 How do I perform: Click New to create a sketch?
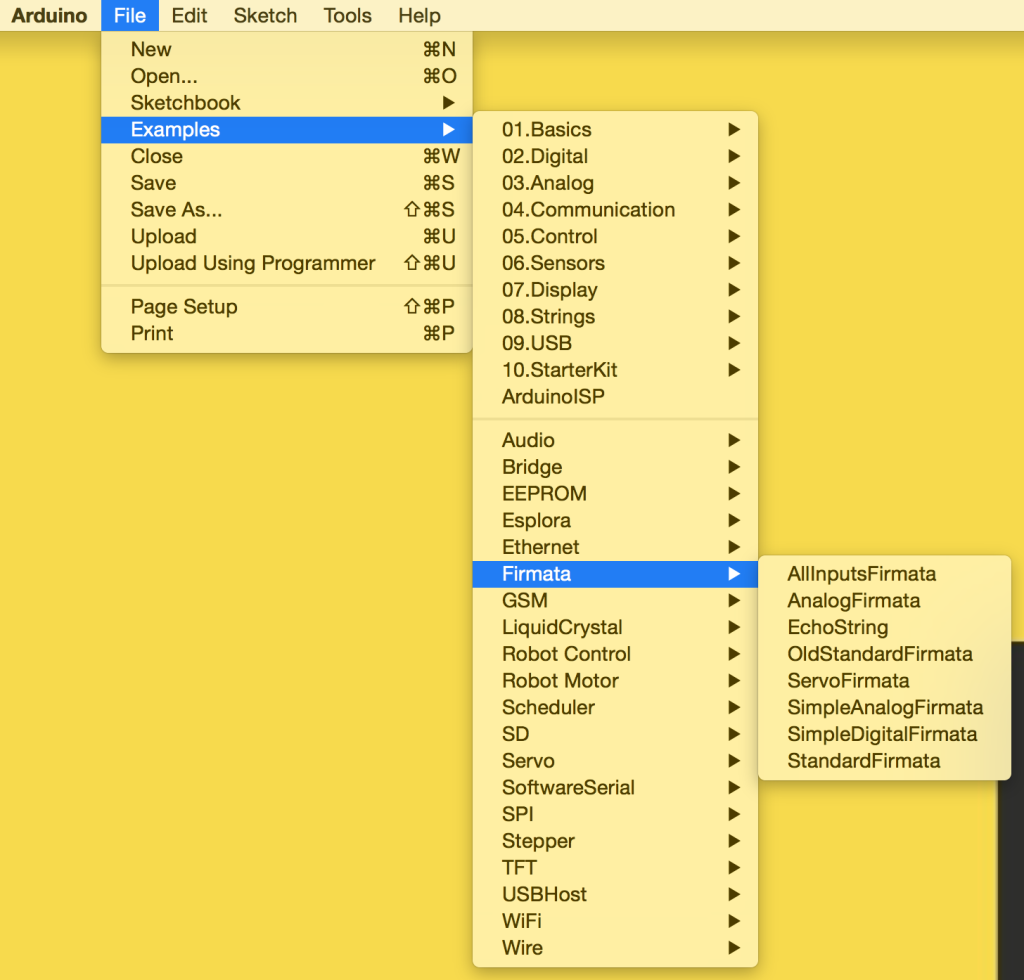click(151, 48)
